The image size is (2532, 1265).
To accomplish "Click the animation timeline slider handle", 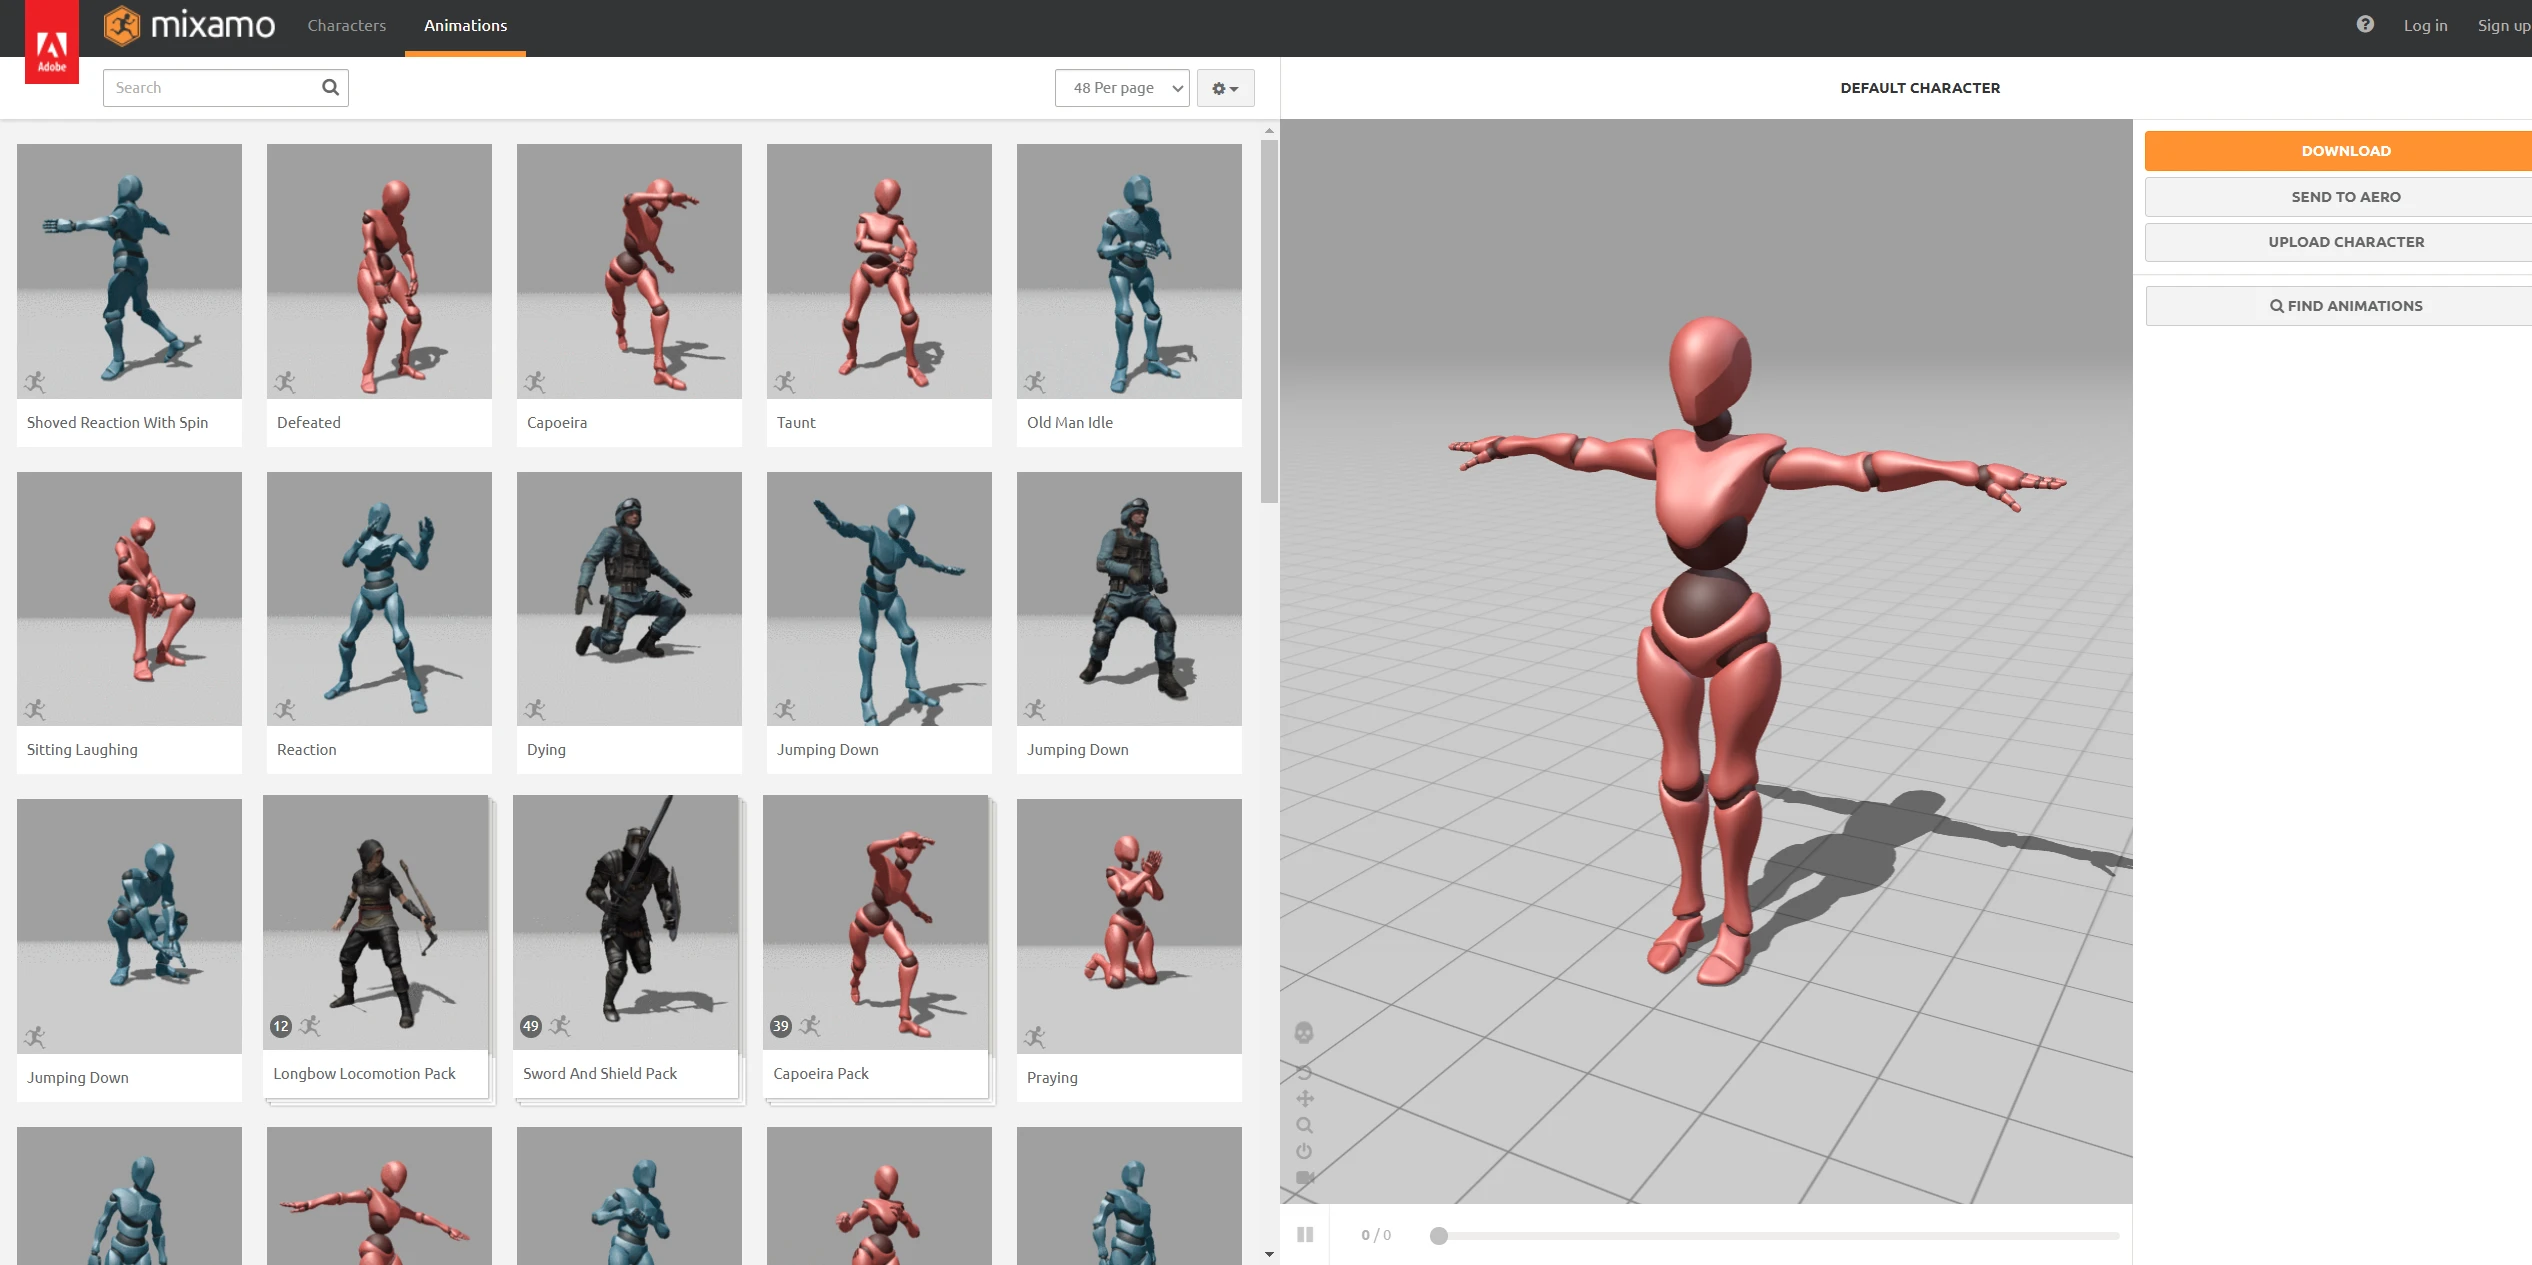I will [1439, 1236].
